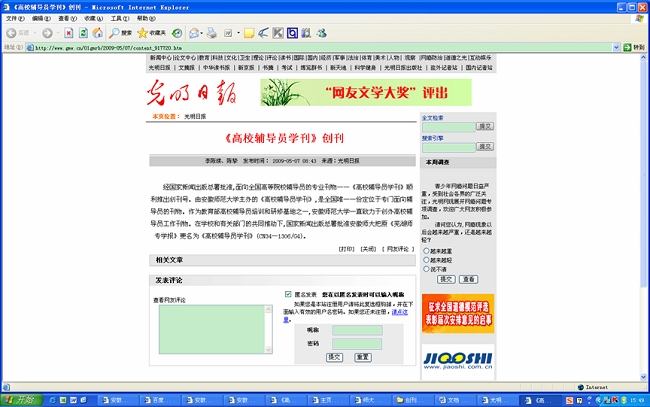Click inside the full-text search input field
This screenshot has height=407, width=650.
click(x=449, y=126)
